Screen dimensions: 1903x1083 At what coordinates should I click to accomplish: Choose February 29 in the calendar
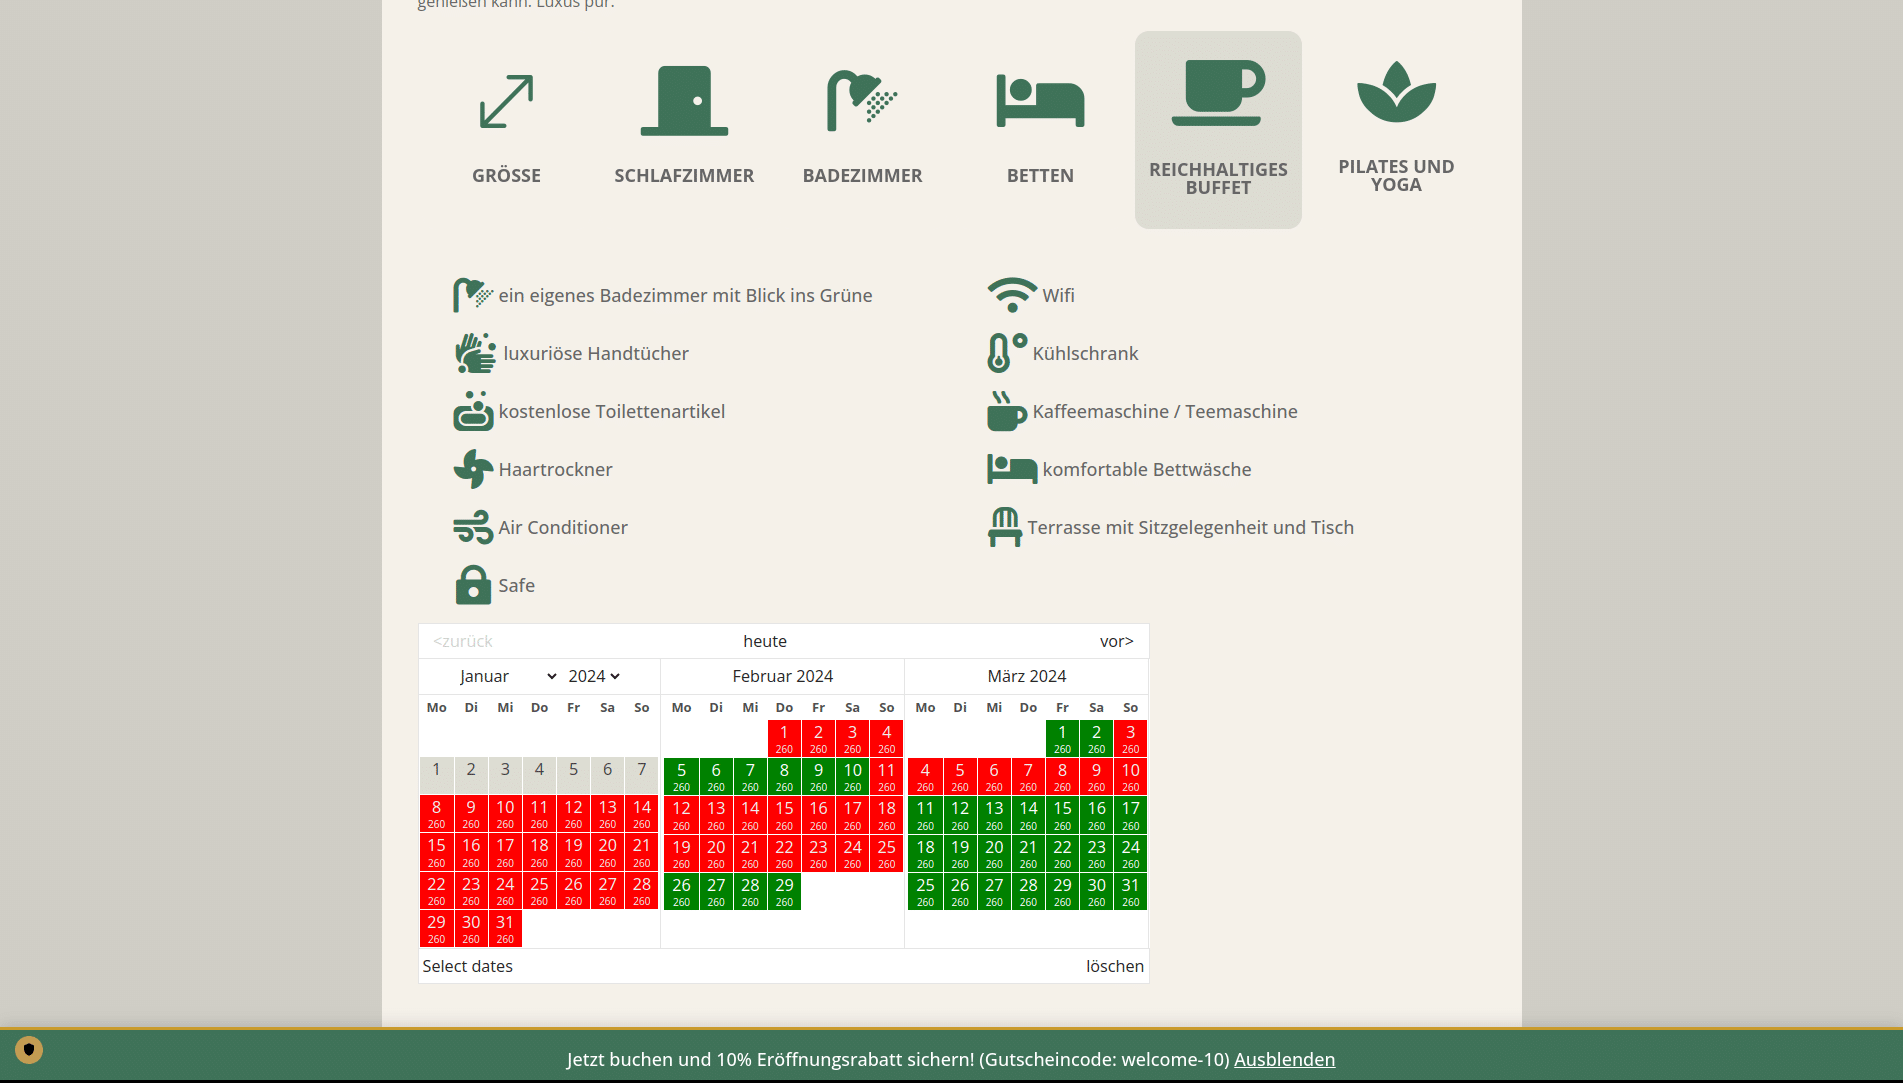784,891
